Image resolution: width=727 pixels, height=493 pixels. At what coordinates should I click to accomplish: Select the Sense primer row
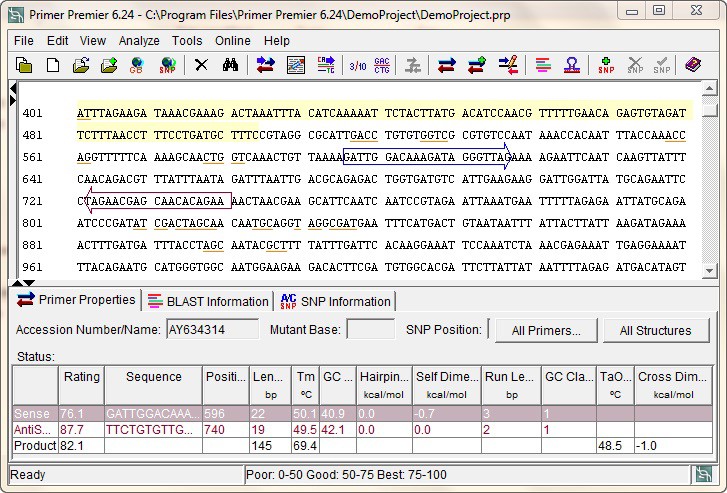[x=362, y=413]
